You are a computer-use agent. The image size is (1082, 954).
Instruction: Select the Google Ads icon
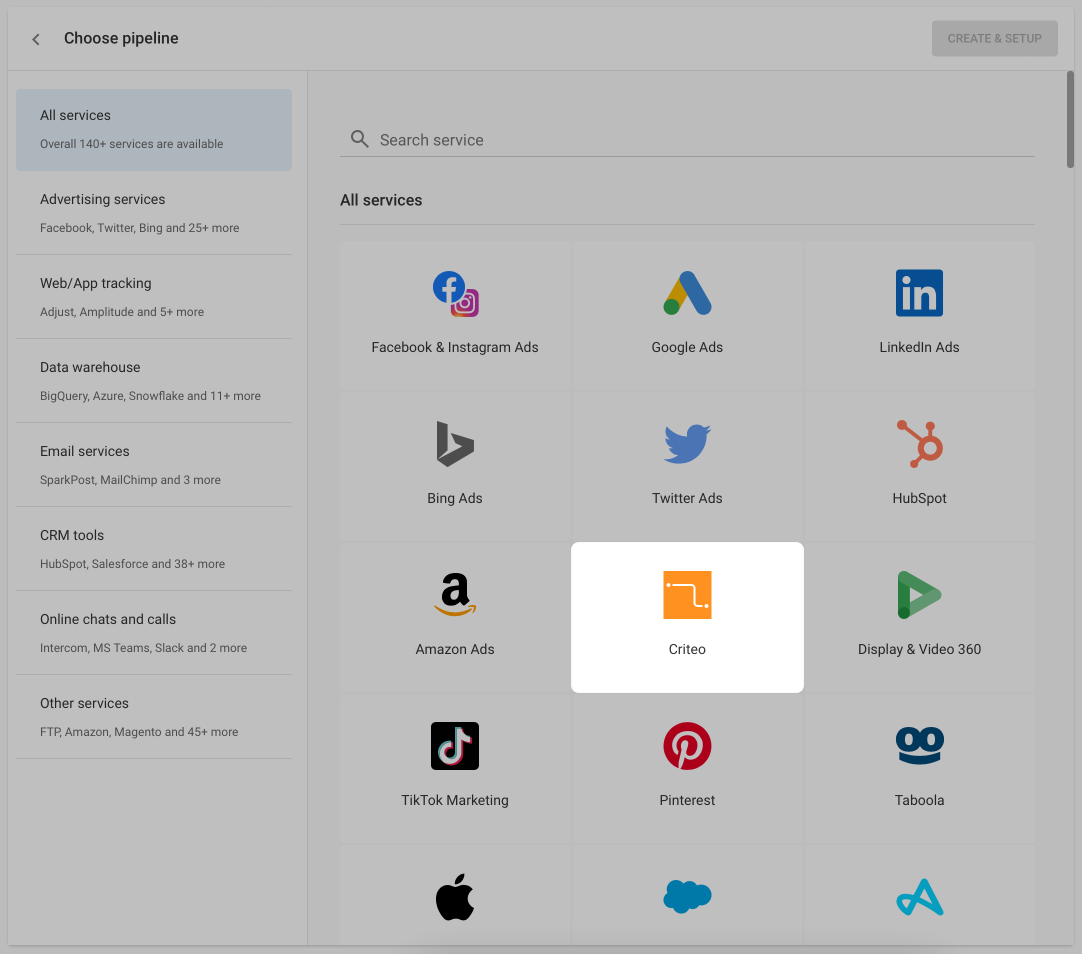[687, 293]
